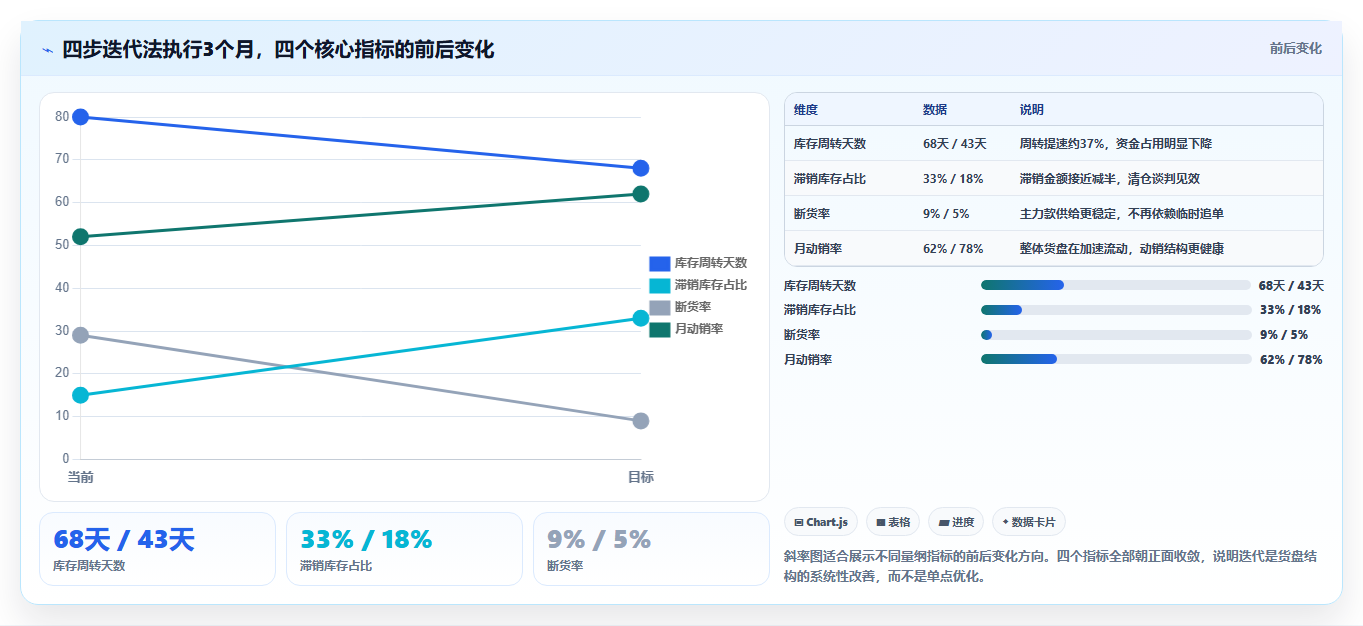Click the 表格 tag chip
This screenshot has width=1363, height=626.
click(x=893, y=522)
